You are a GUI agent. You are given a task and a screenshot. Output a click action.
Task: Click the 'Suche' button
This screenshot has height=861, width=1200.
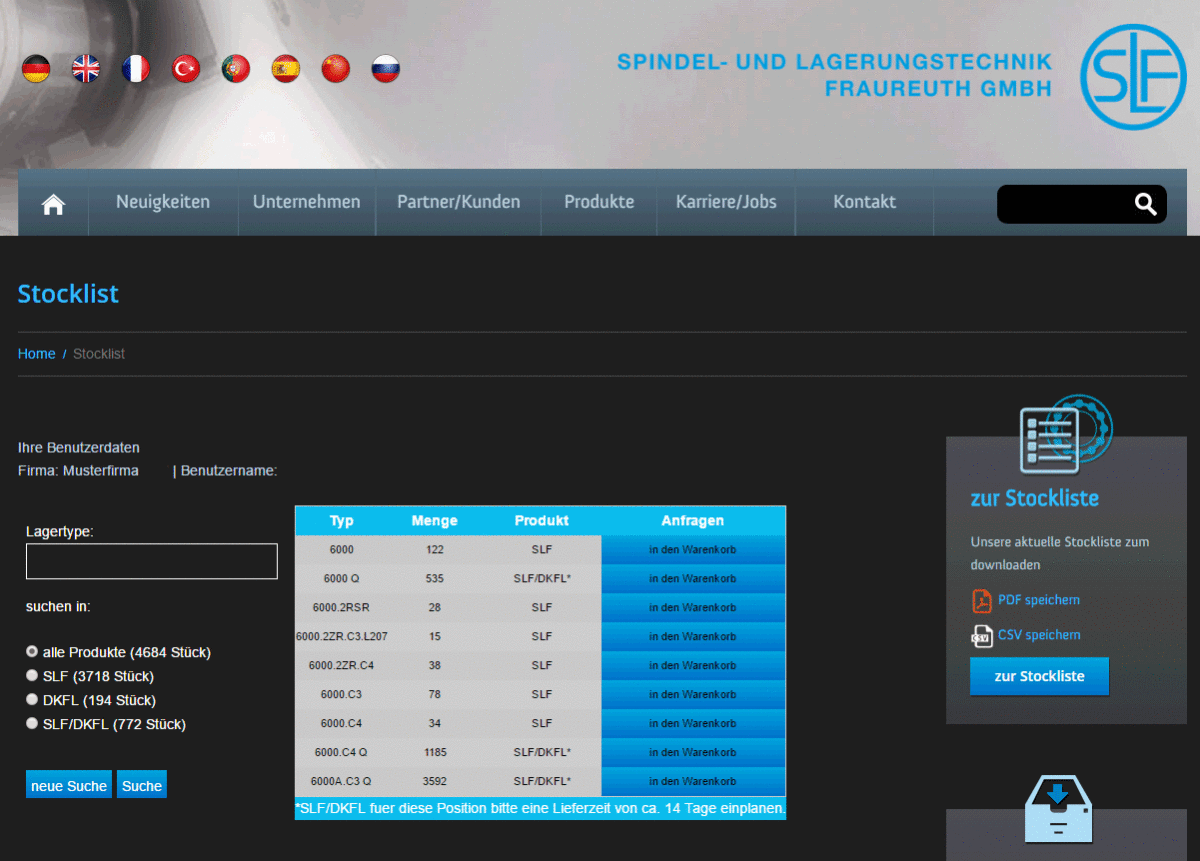[x=142, y=785]
